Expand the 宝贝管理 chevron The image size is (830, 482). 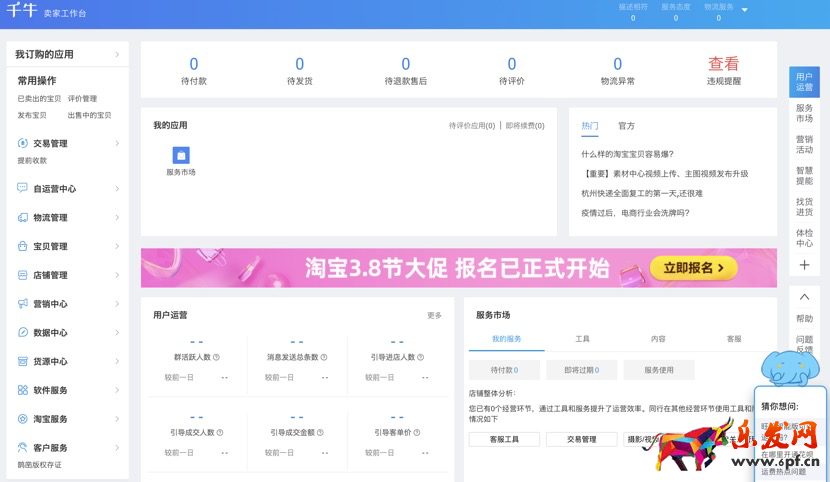point(117,246)
